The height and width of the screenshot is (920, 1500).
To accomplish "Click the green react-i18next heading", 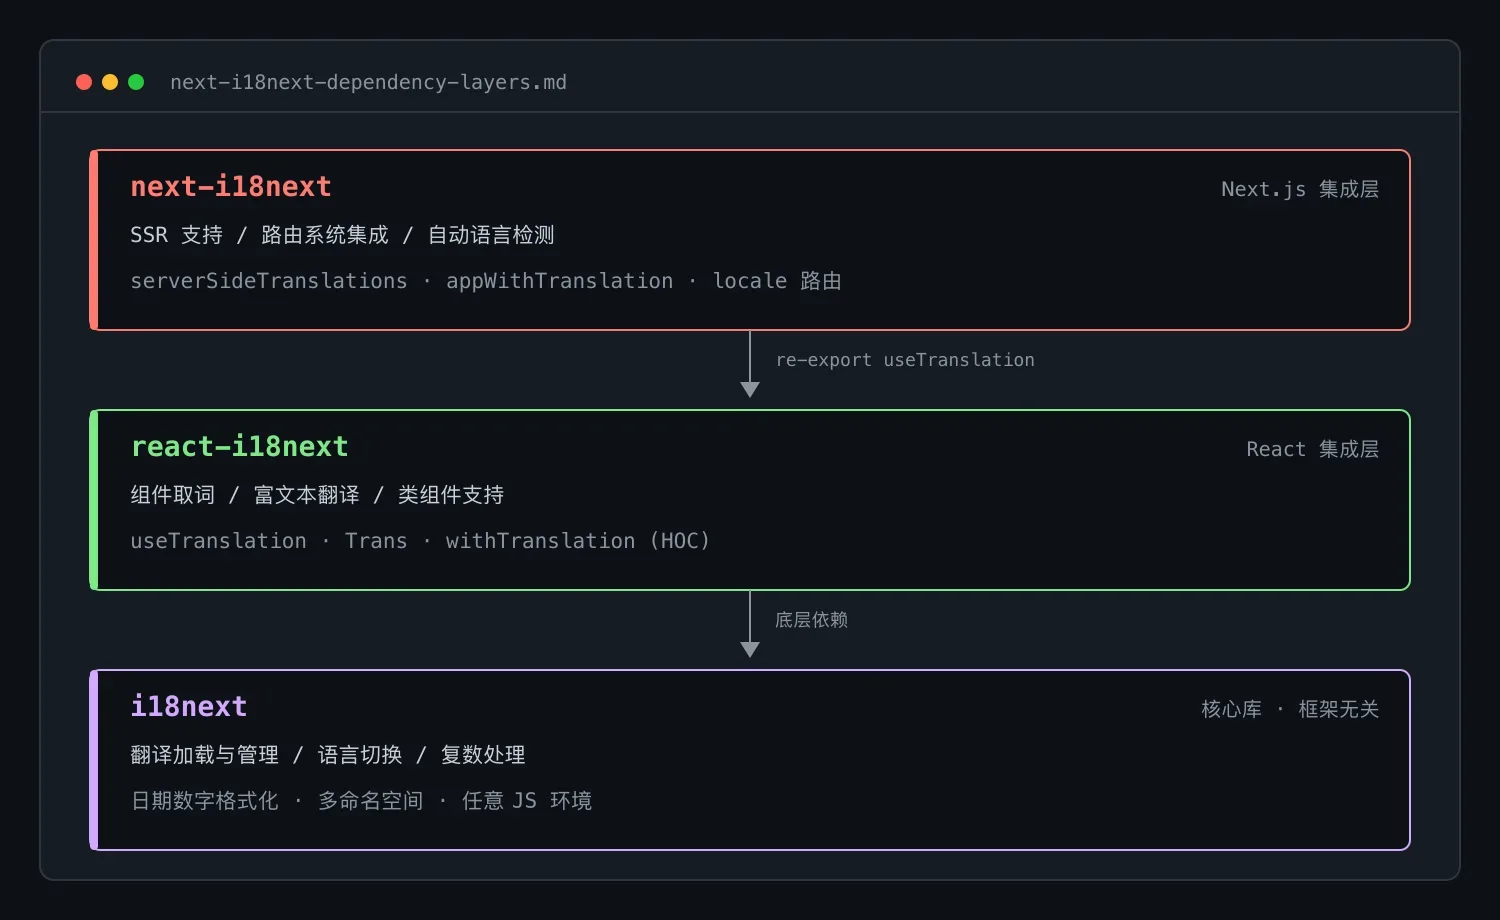I will point(240,447).
